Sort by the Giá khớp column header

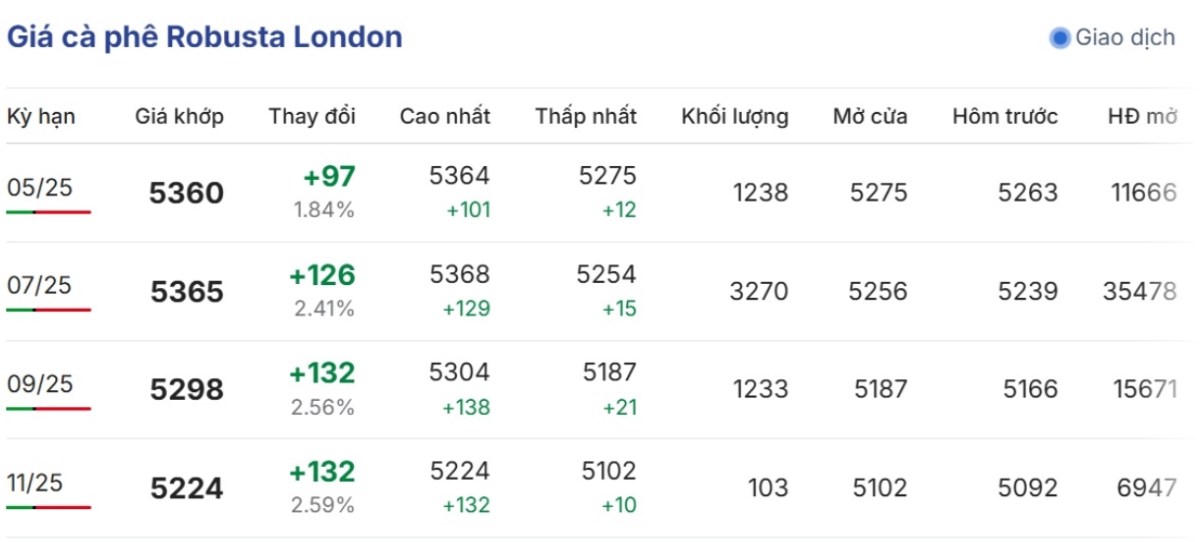(179, 116)
